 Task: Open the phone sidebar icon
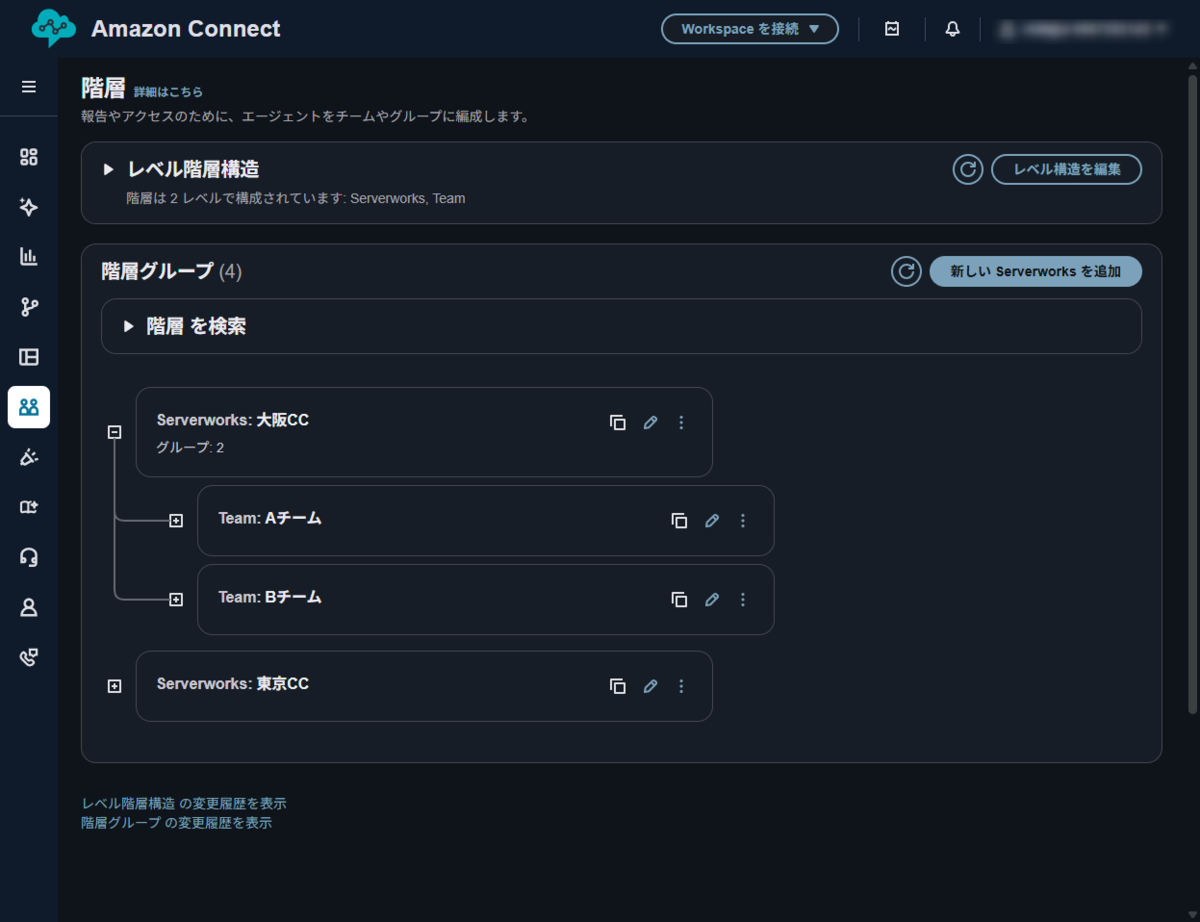tap(29, 657)
